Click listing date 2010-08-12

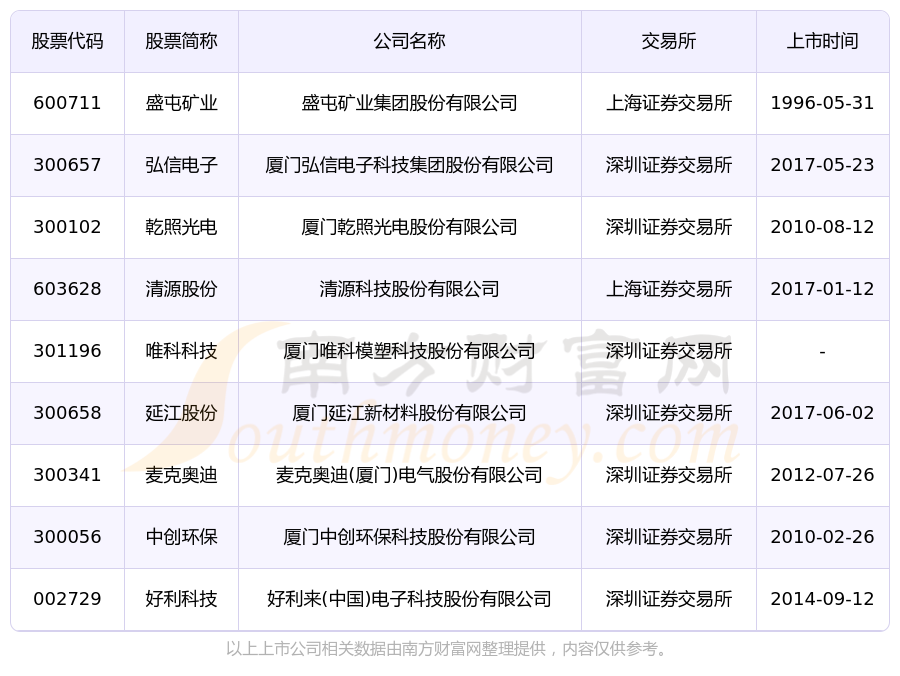[823, 227]
